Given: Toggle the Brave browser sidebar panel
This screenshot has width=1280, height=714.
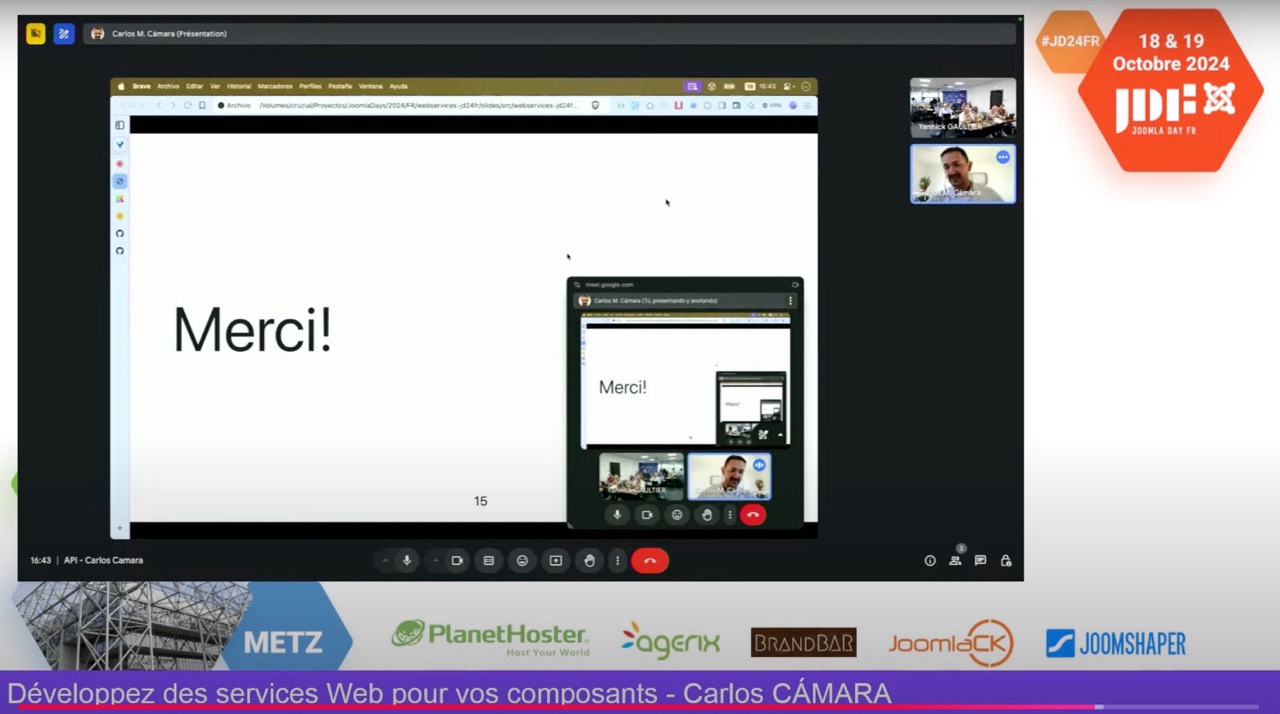Looking at the screenshot, I should 119,124.
